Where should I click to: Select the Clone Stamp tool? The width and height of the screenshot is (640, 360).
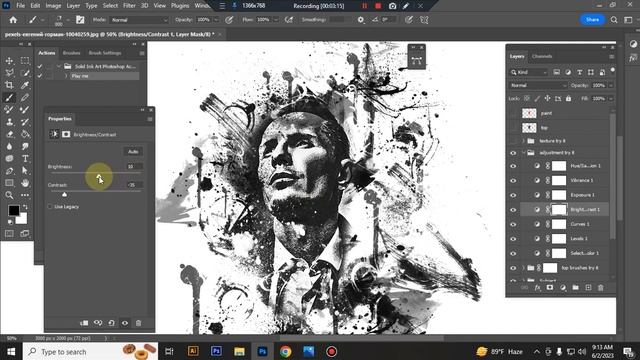pos(9,122)
